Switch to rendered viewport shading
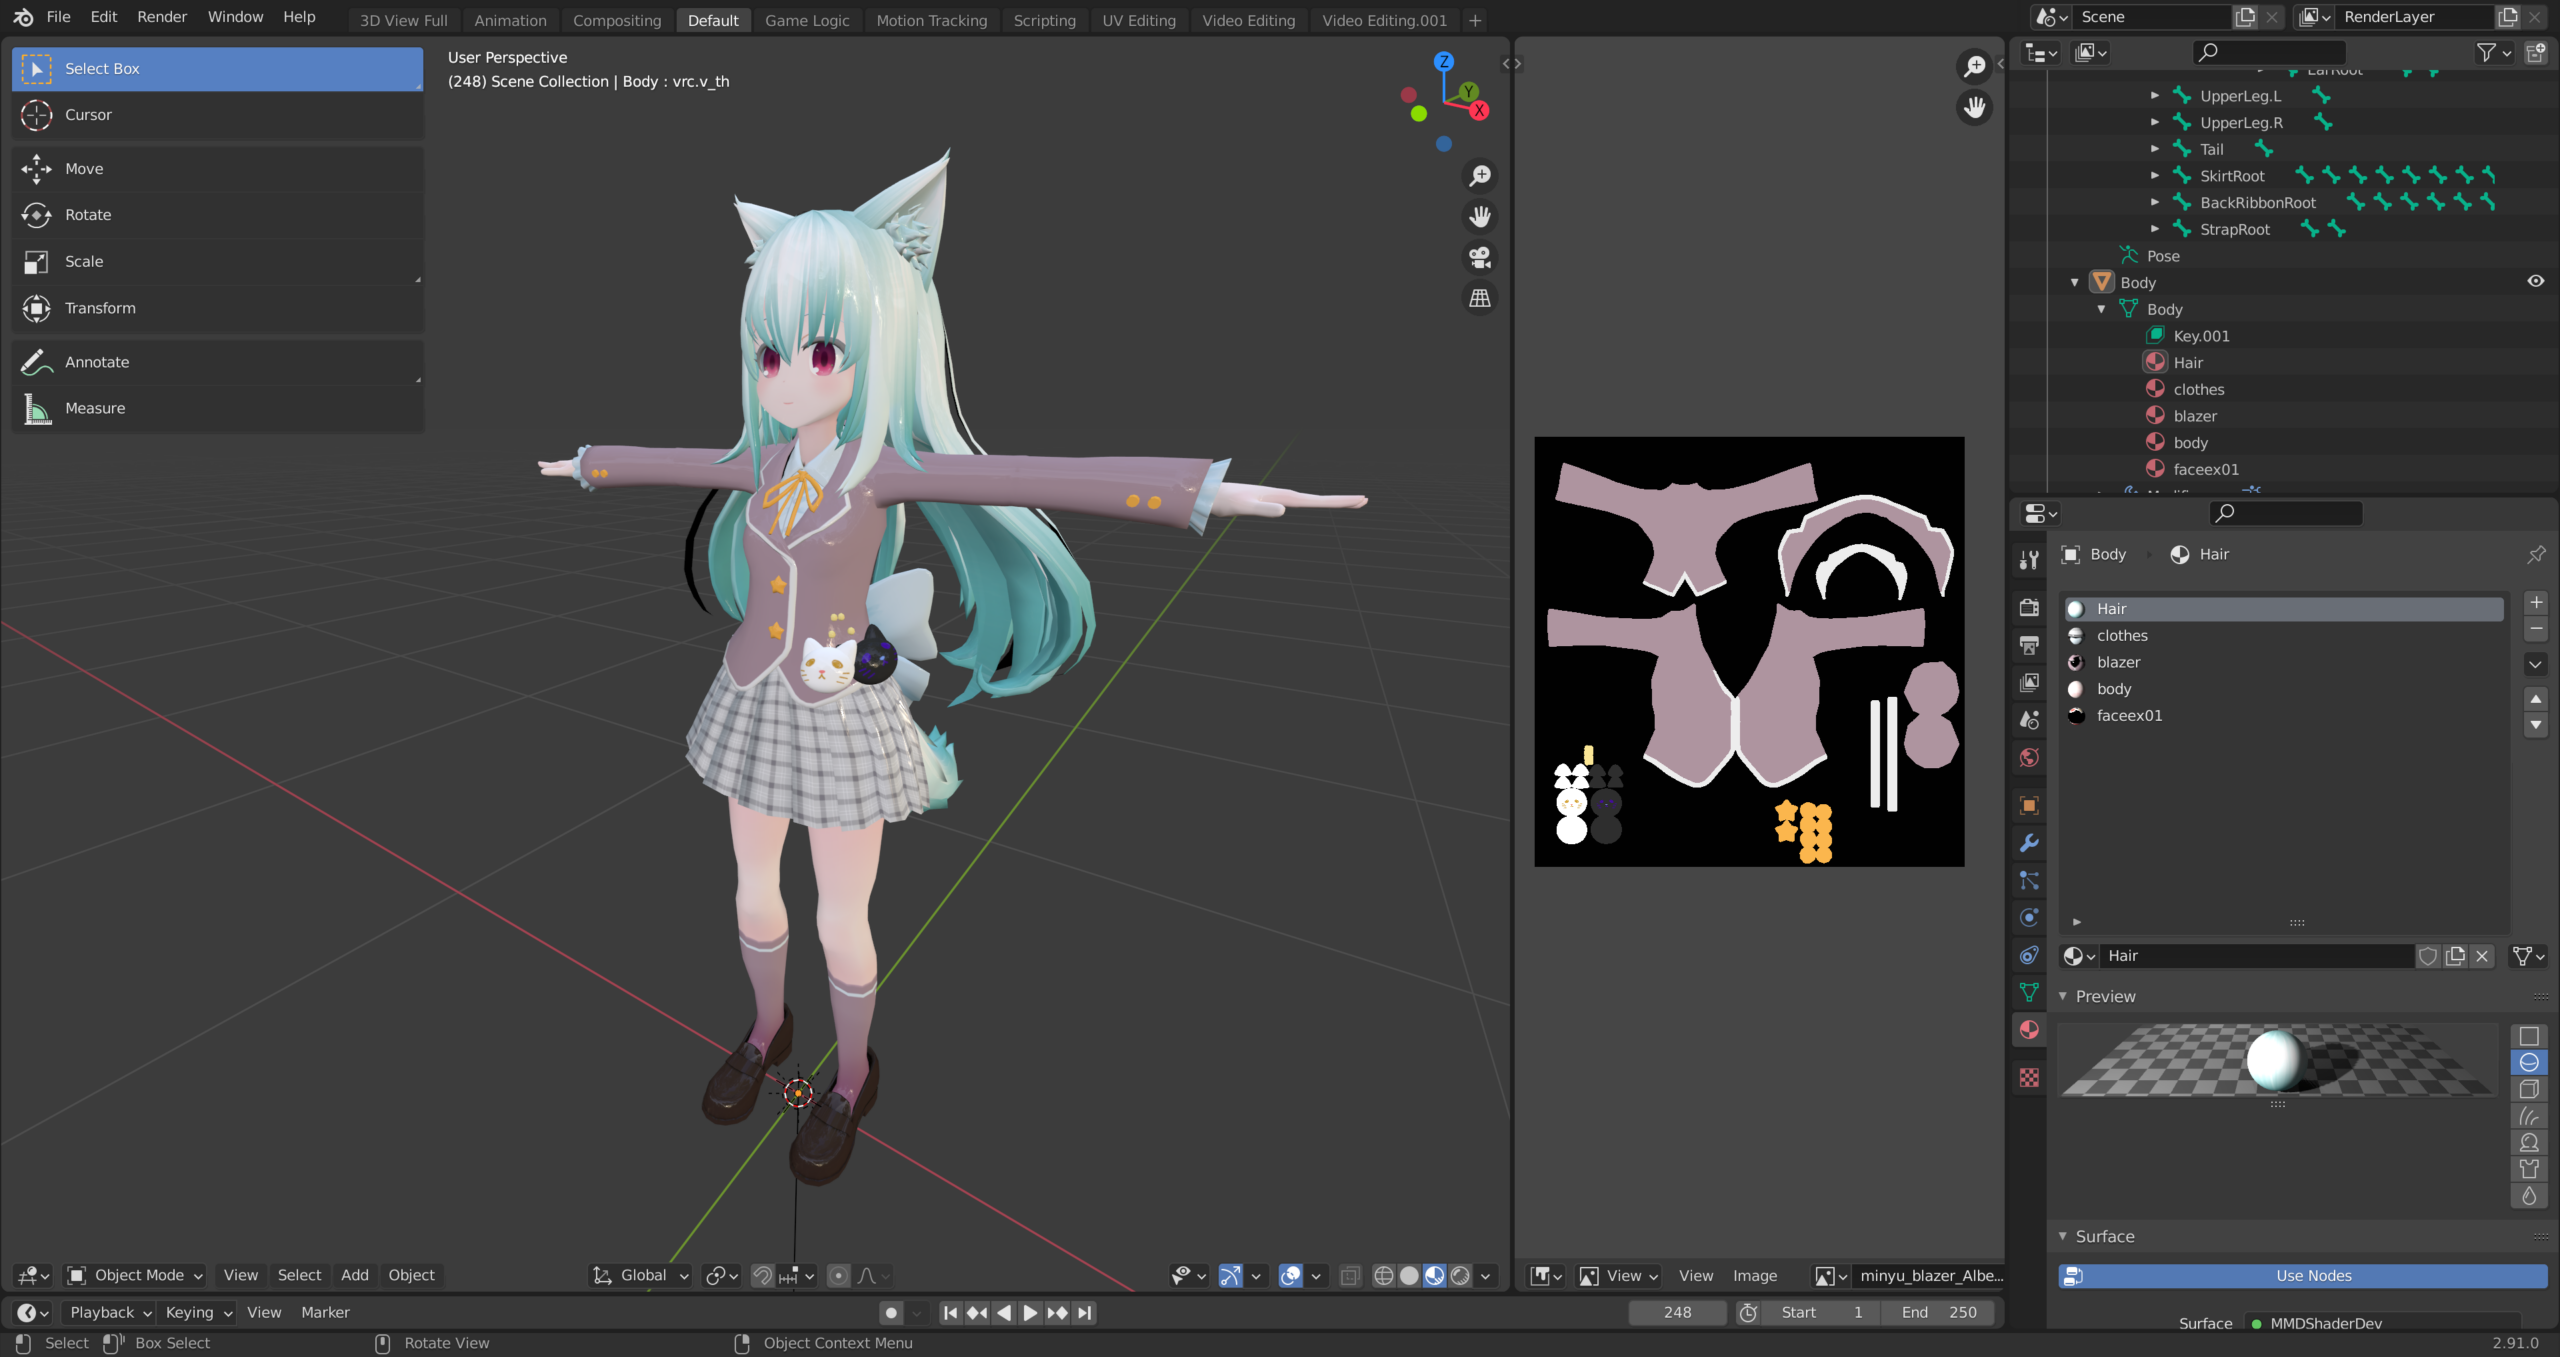The height and width of the screenshot is (1357, 2560). pyautogui.click(x=1461, y=1275)
